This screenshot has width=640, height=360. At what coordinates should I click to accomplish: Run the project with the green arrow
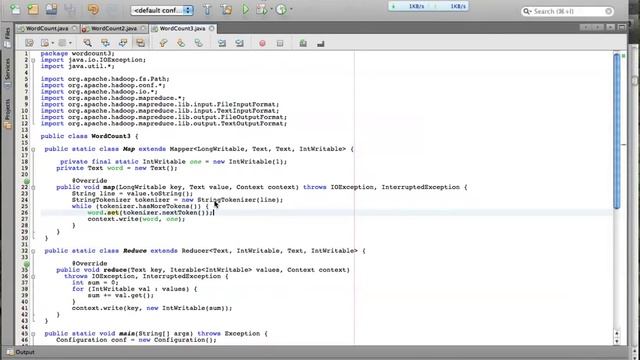(x=245, y=9)
